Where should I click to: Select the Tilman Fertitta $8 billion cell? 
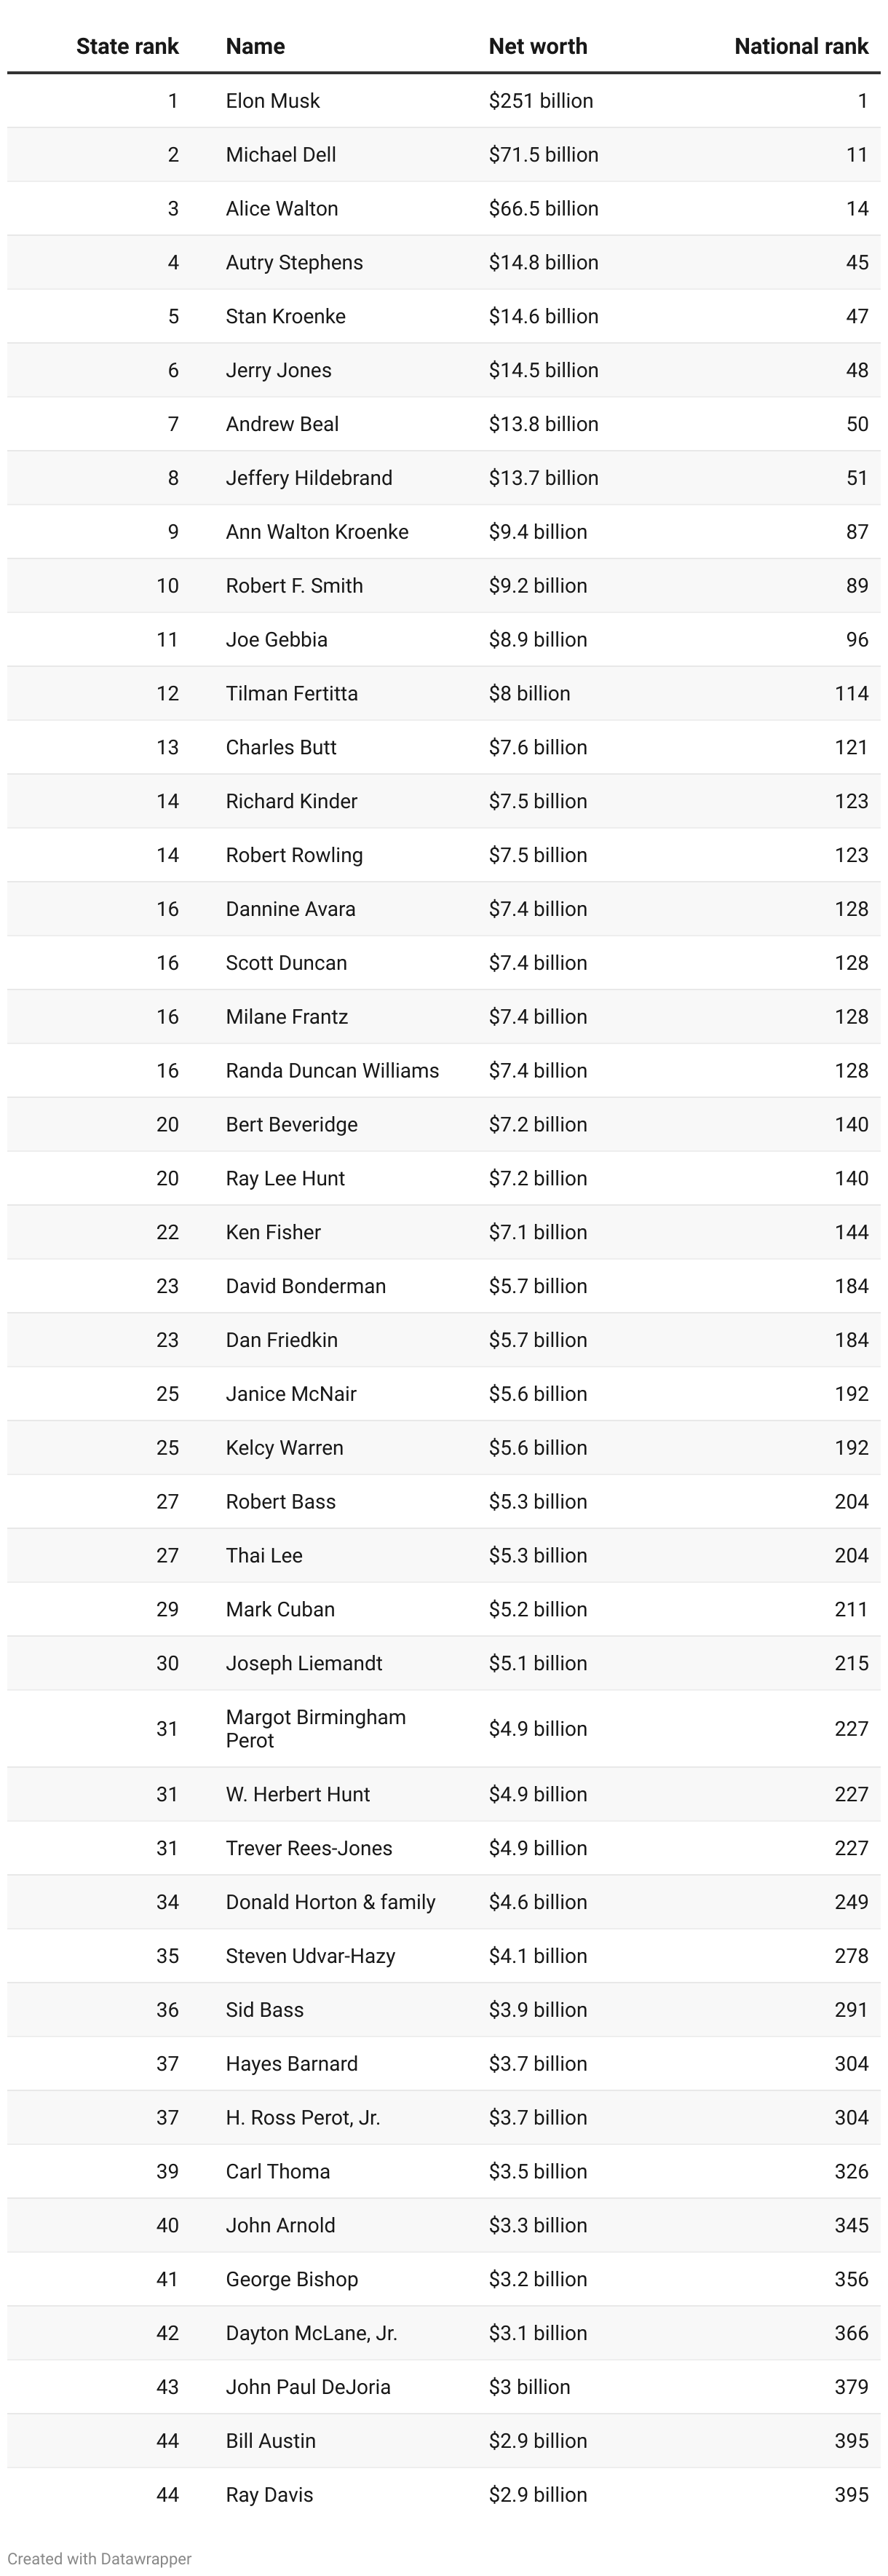(529, 693)
